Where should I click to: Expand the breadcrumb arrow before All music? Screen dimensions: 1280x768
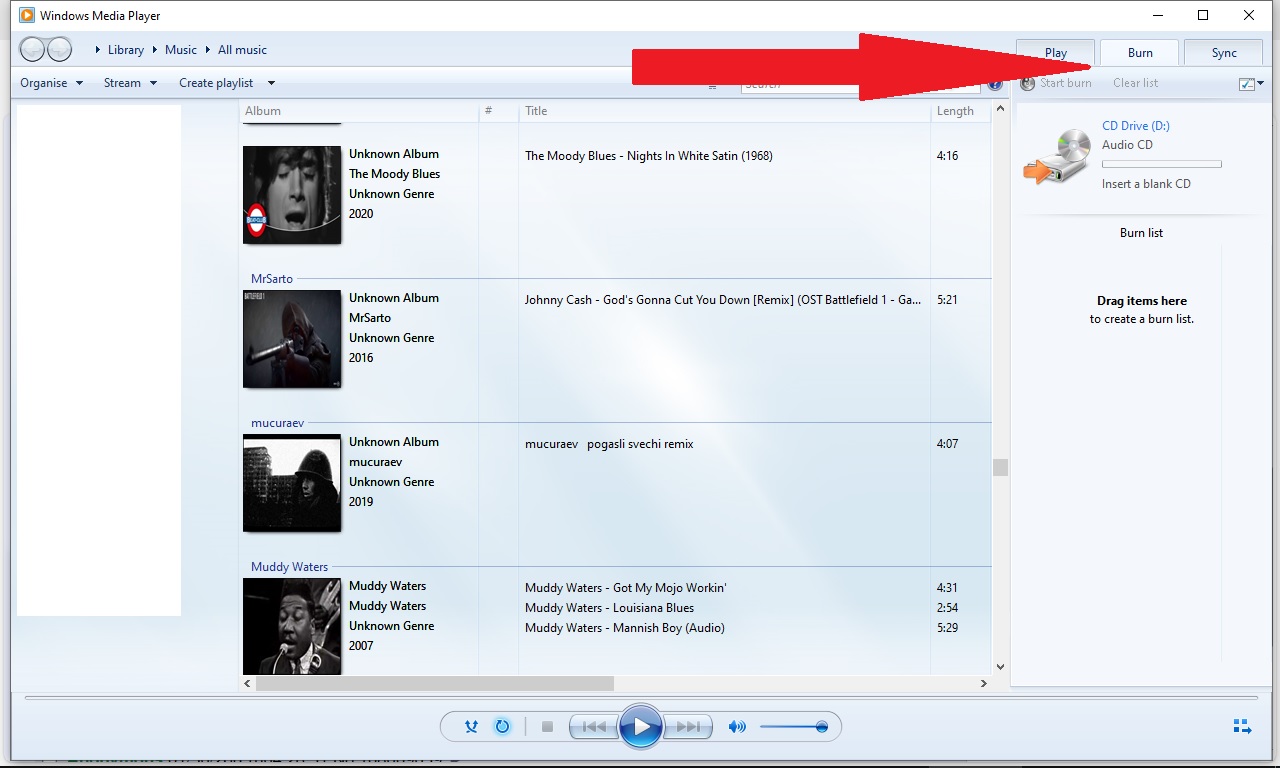click(x=208, y=50)
